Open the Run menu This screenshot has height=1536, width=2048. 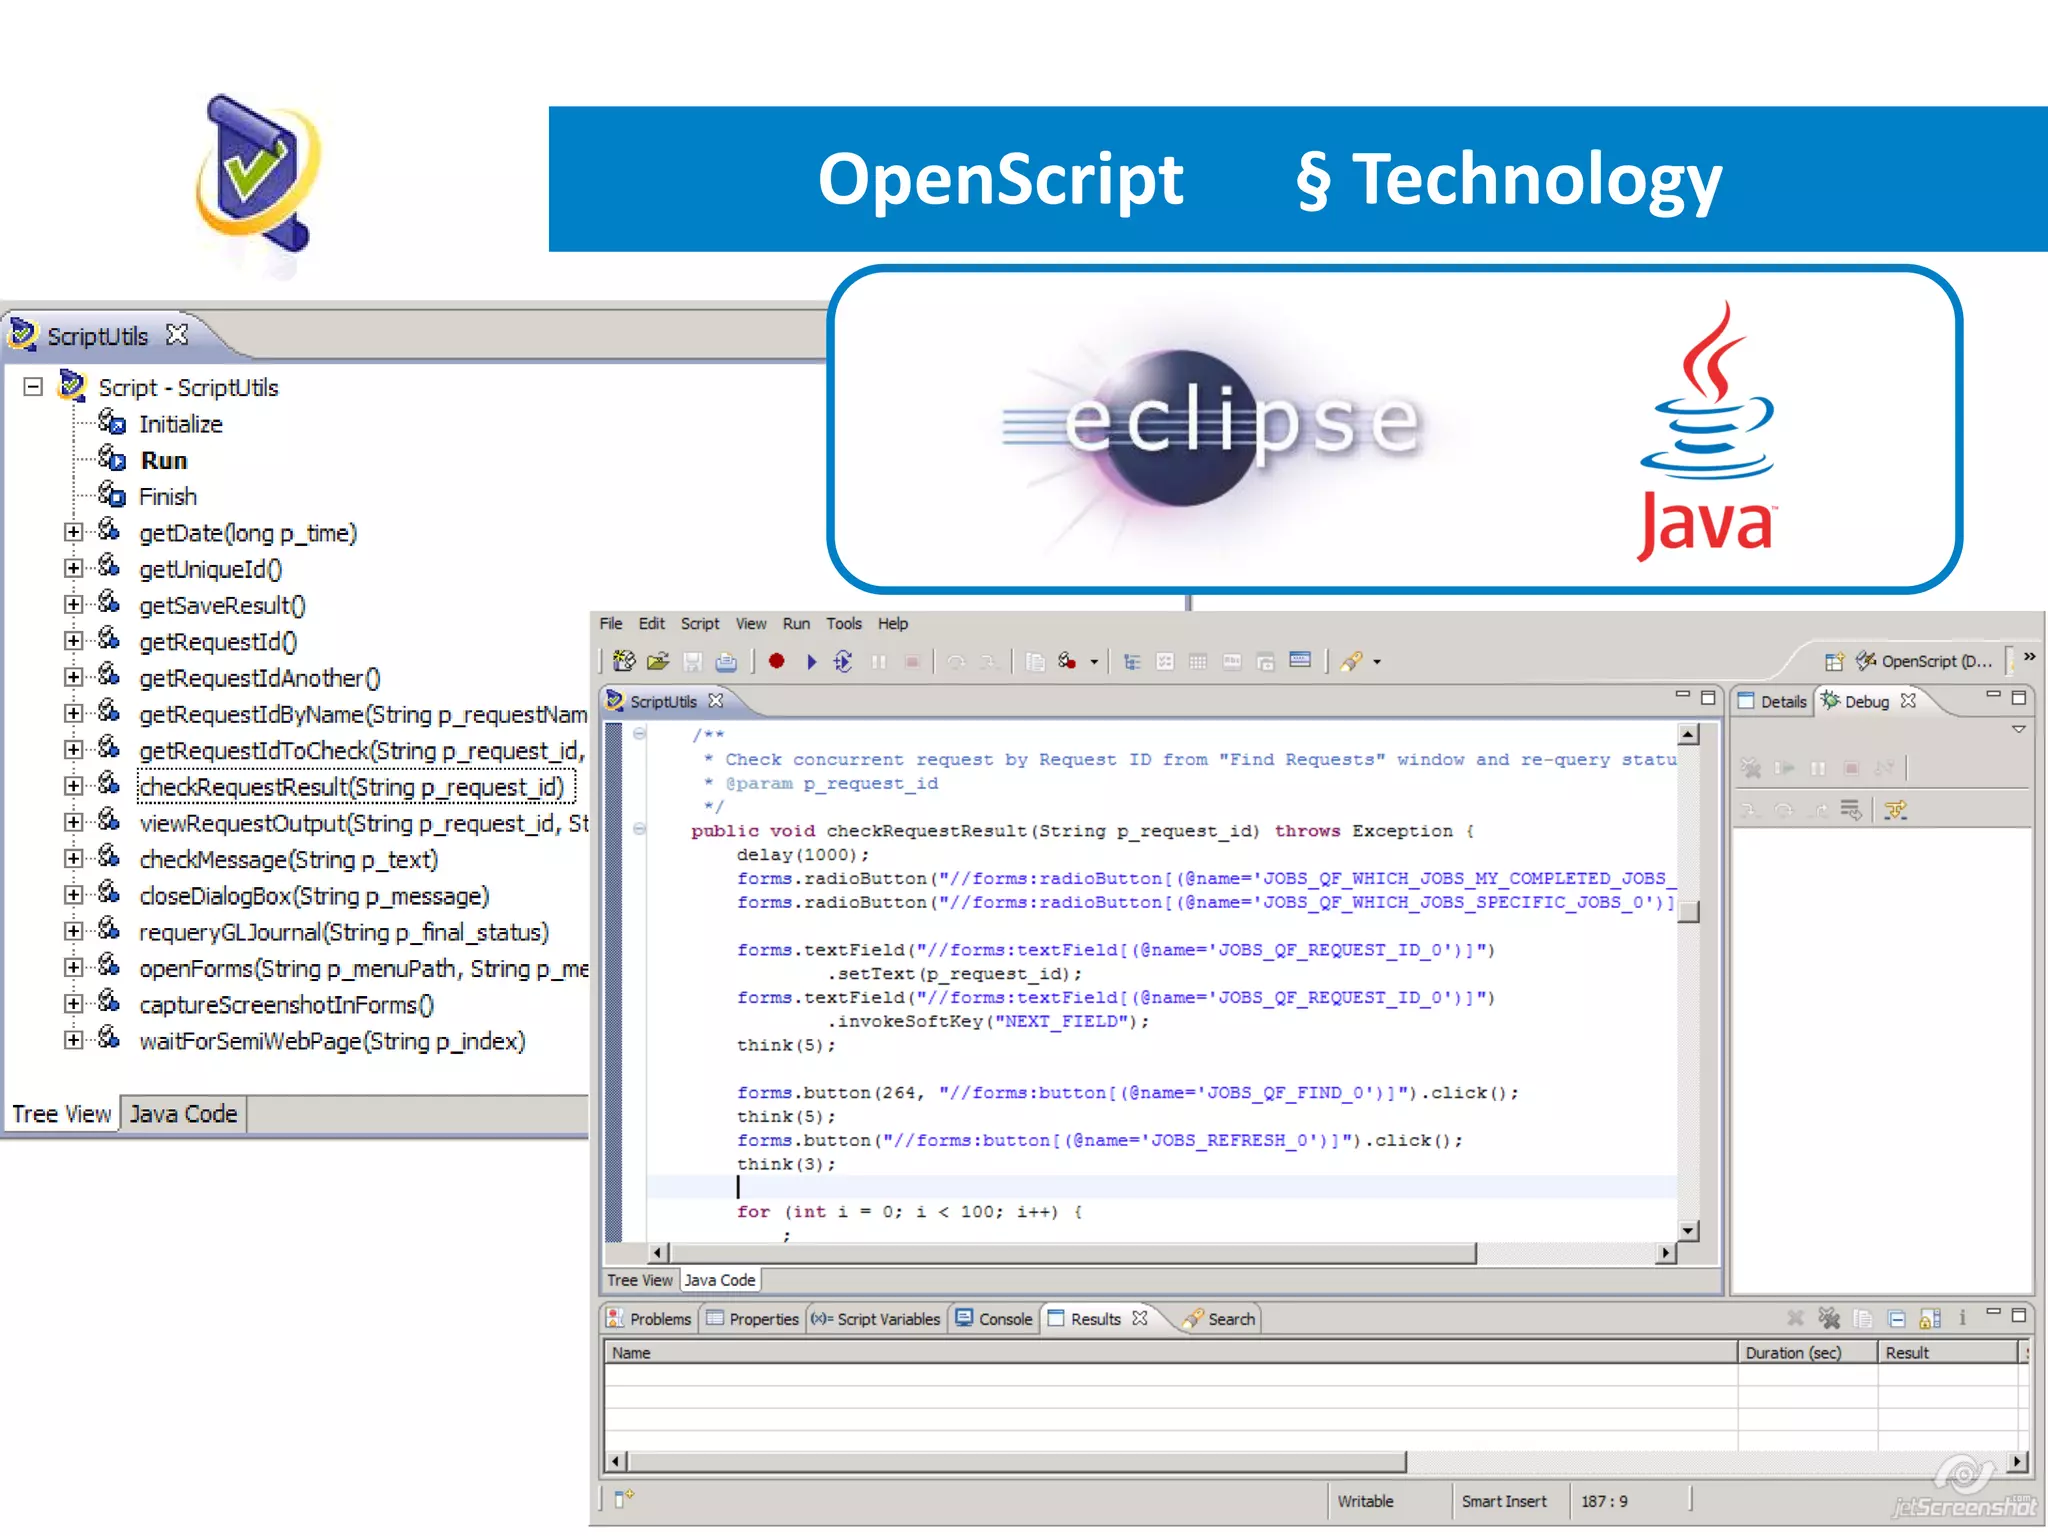click(796, 623)
